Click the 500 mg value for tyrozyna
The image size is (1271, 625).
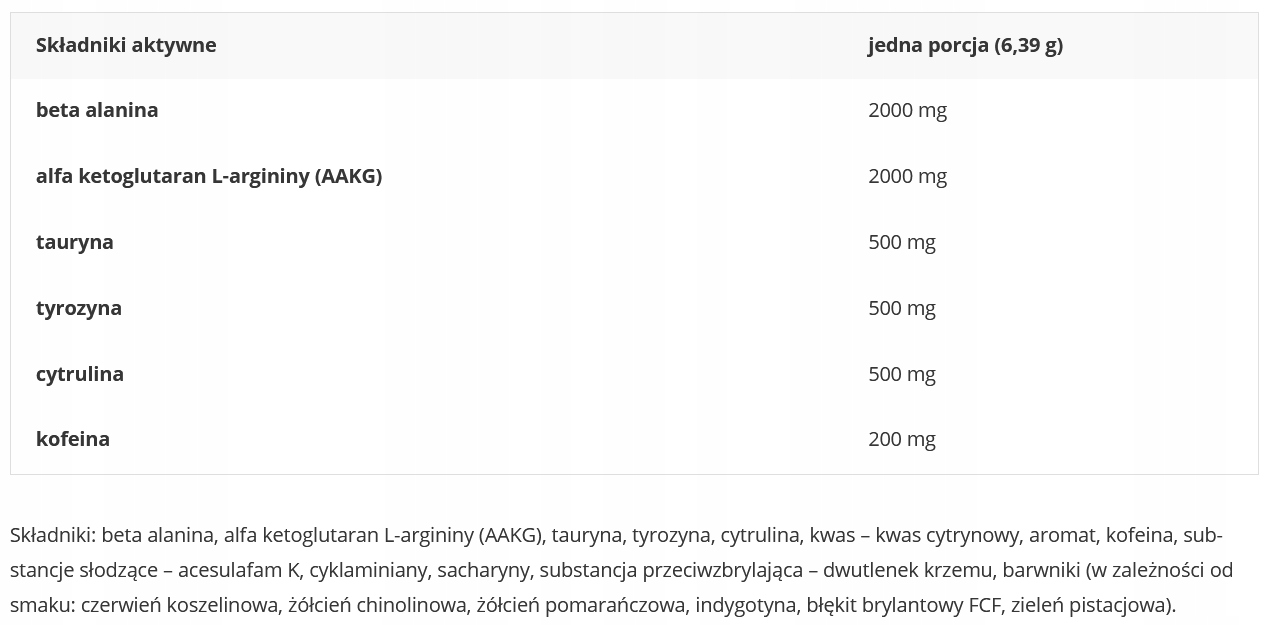click(x=902, y=308)
